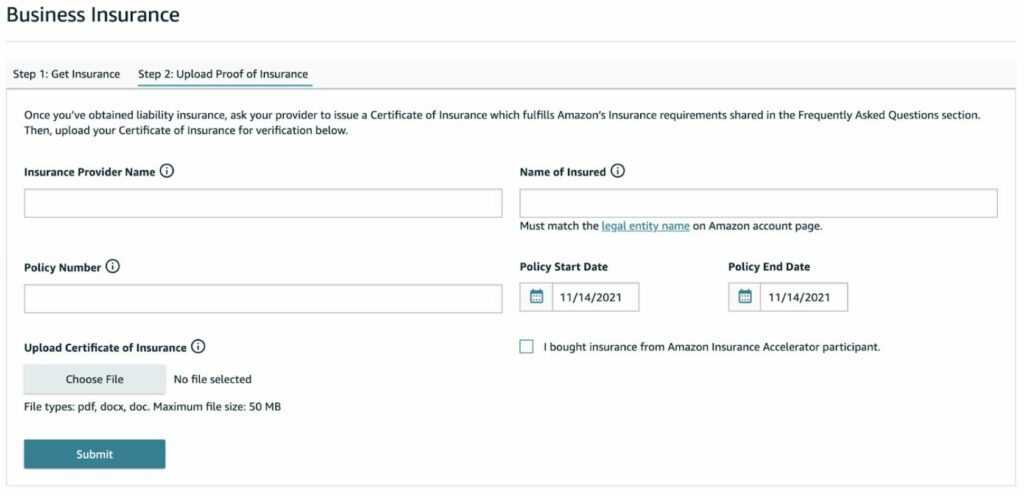Submit the insurance form
This screenshot has height=496, width=1024.
[95, 454]
